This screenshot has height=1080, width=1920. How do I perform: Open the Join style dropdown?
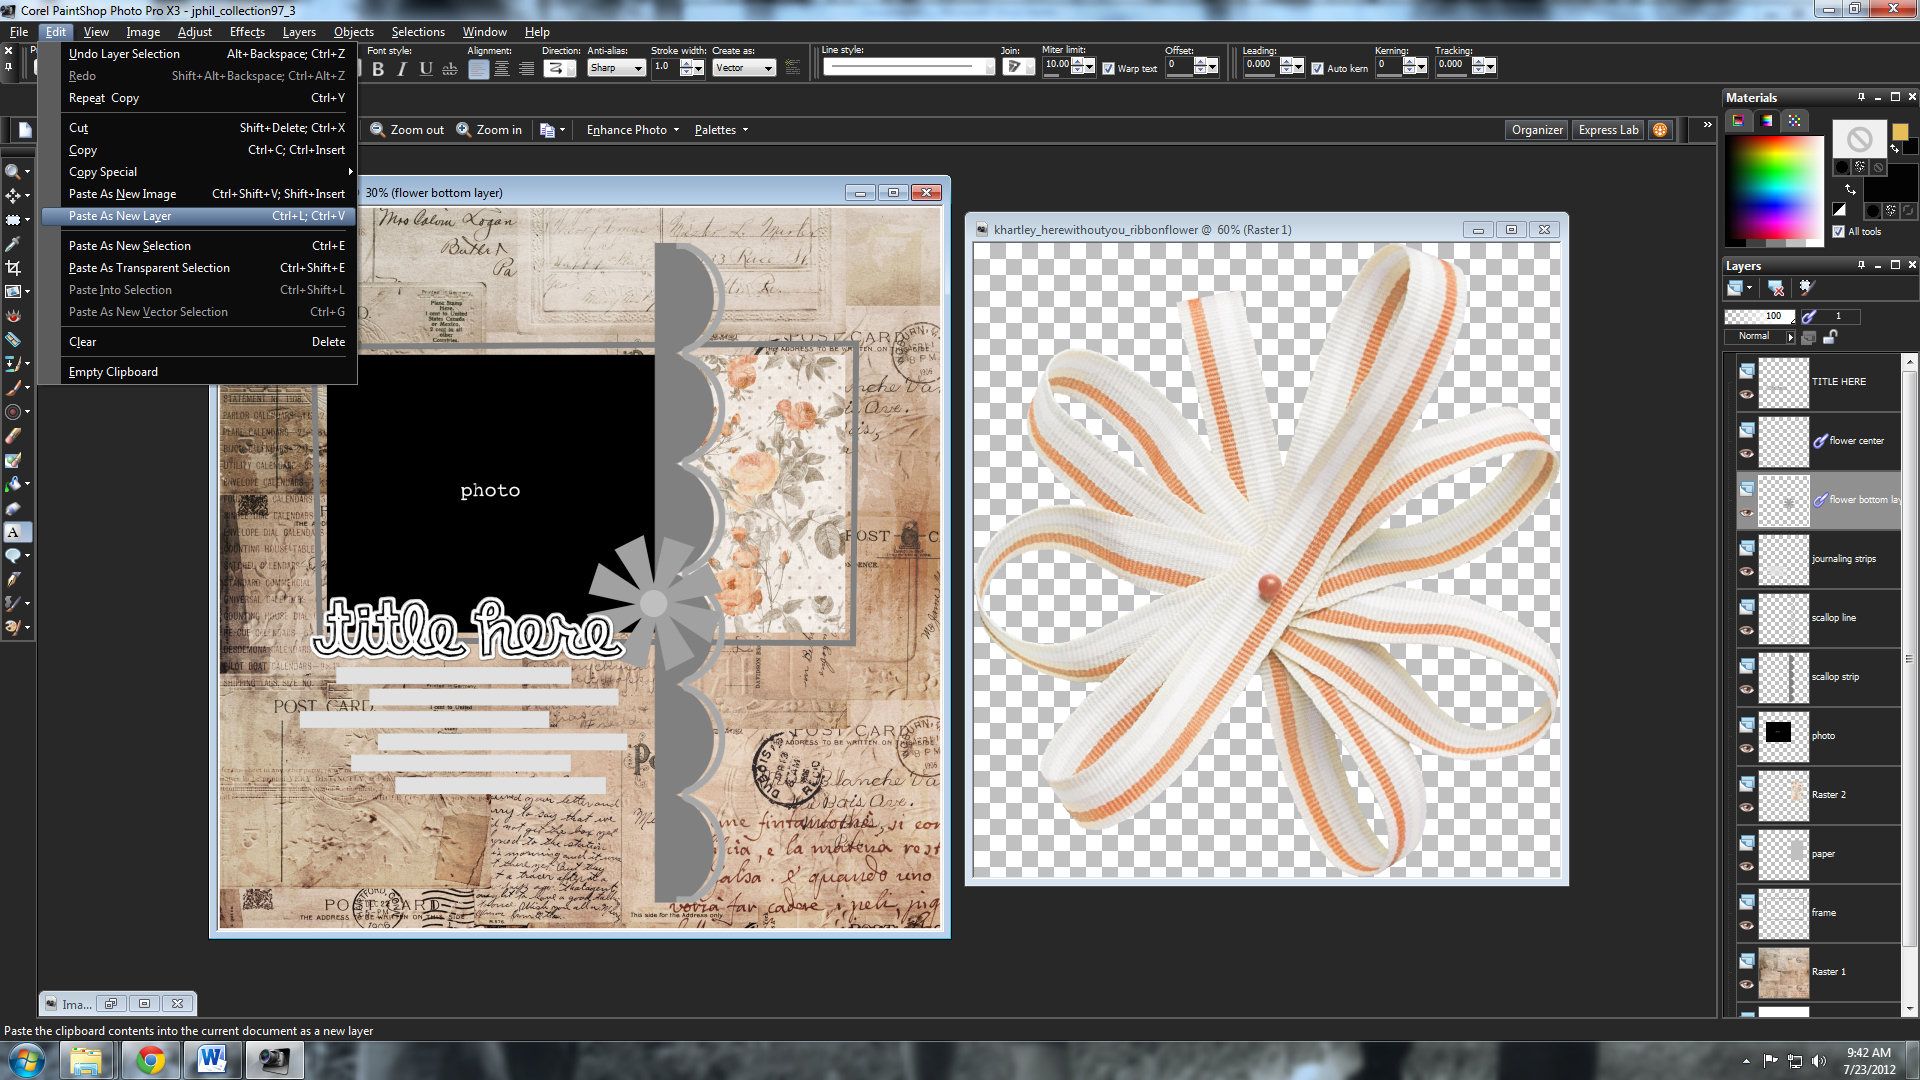click(x=1017, y=67)
